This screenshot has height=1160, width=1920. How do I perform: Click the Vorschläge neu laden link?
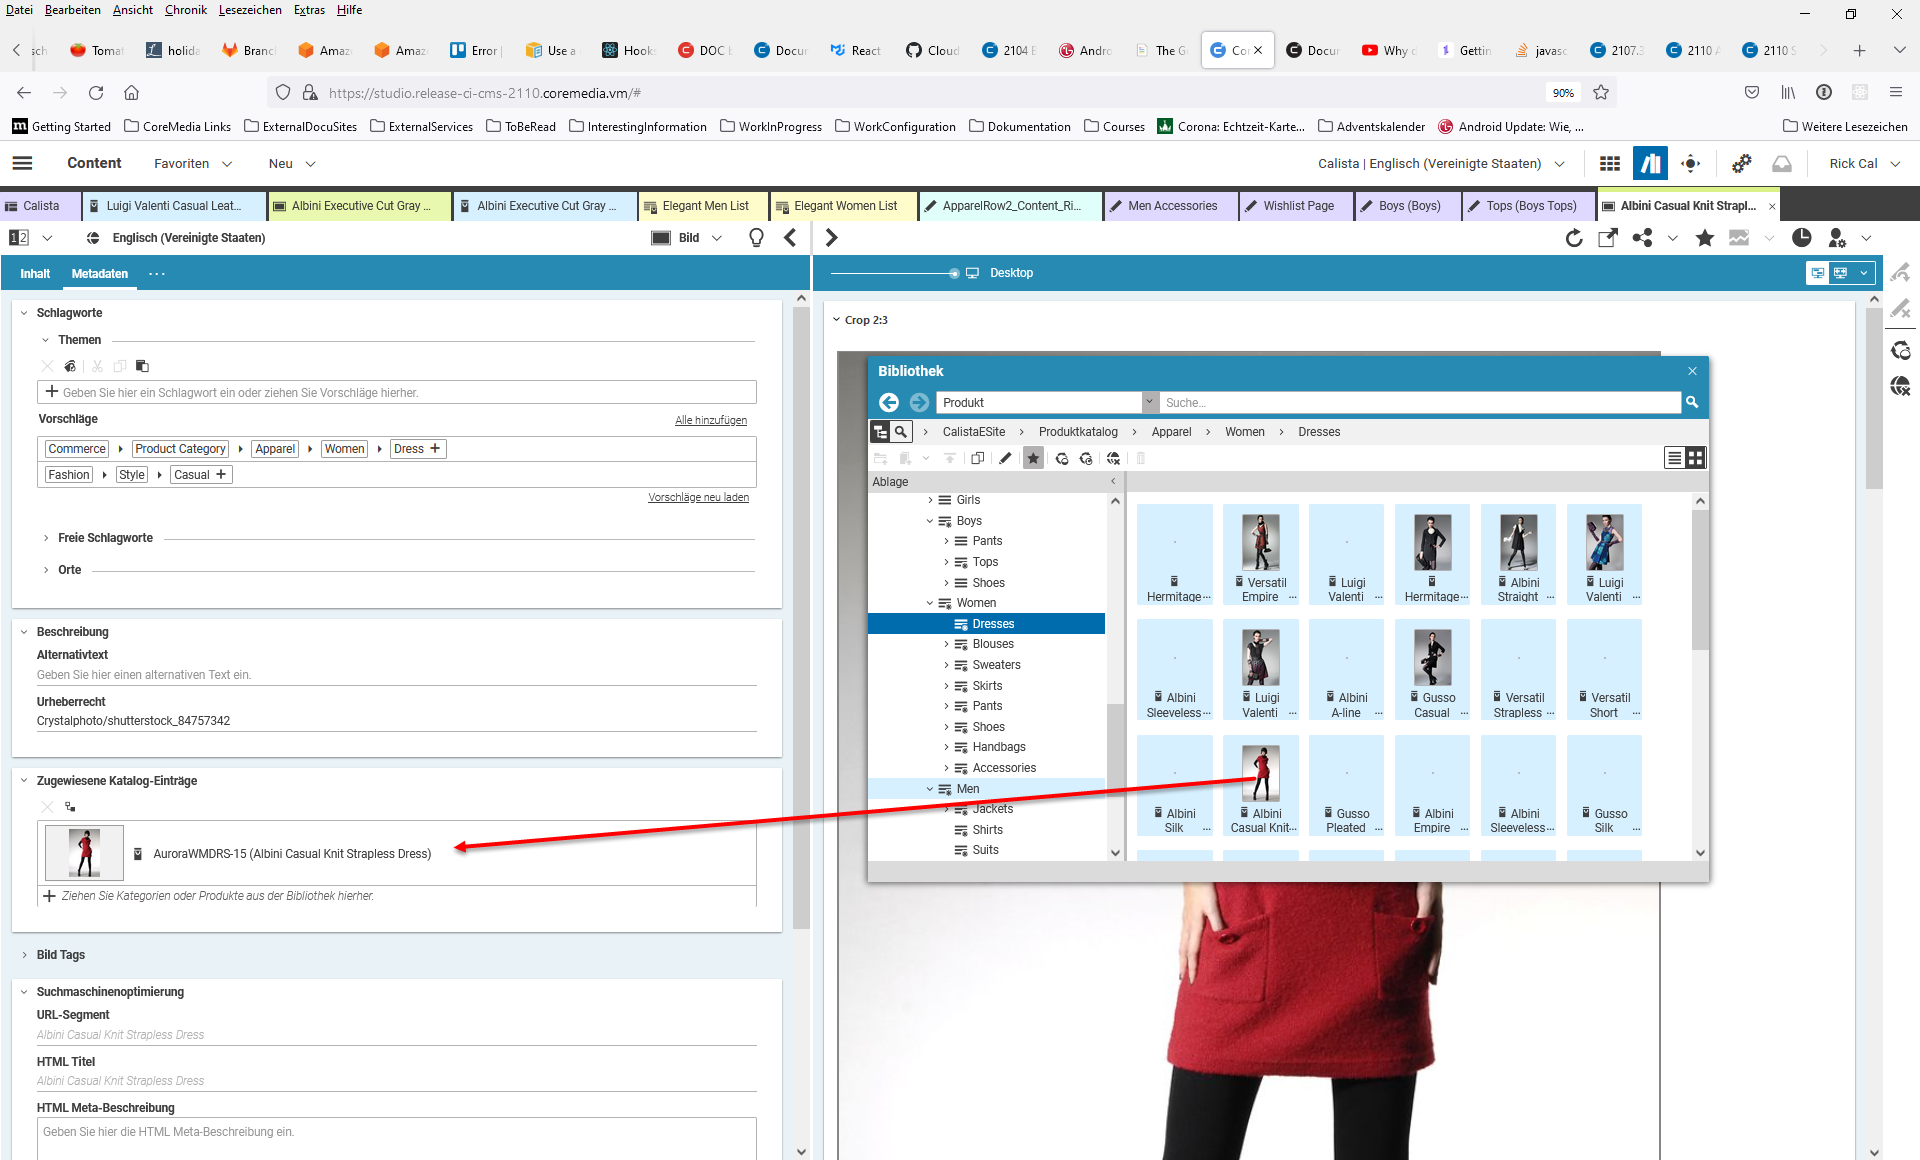coord(698,497)
